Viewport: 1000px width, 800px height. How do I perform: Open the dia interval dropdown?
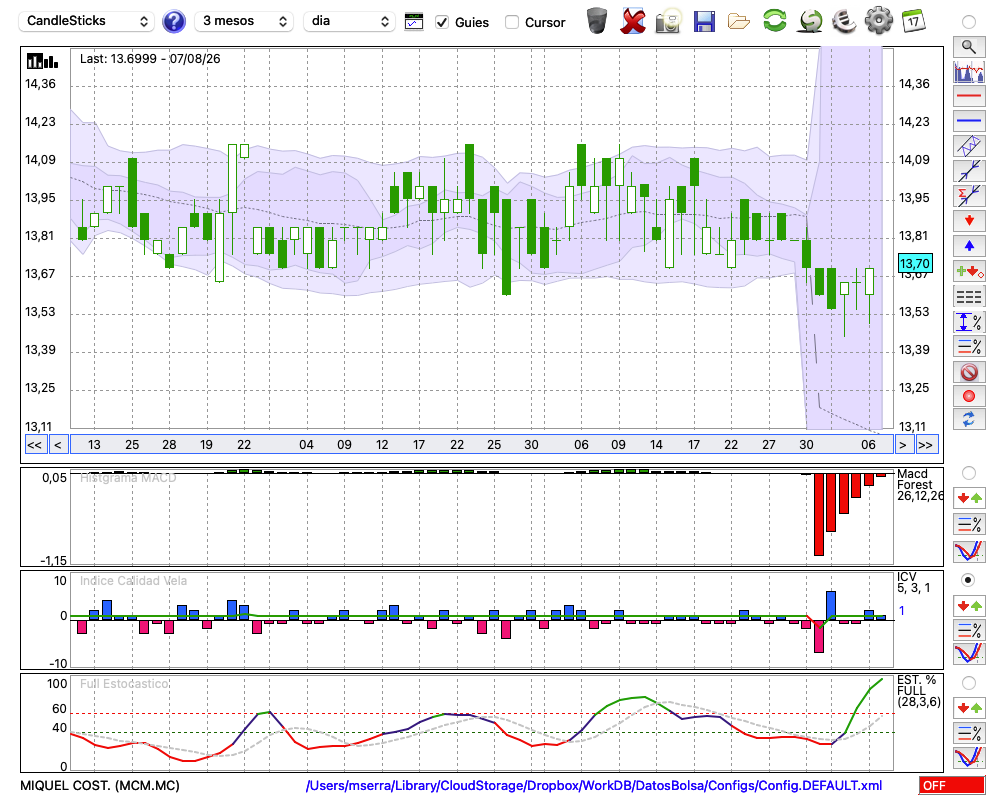pyautogui.click(x=349, y=21)
